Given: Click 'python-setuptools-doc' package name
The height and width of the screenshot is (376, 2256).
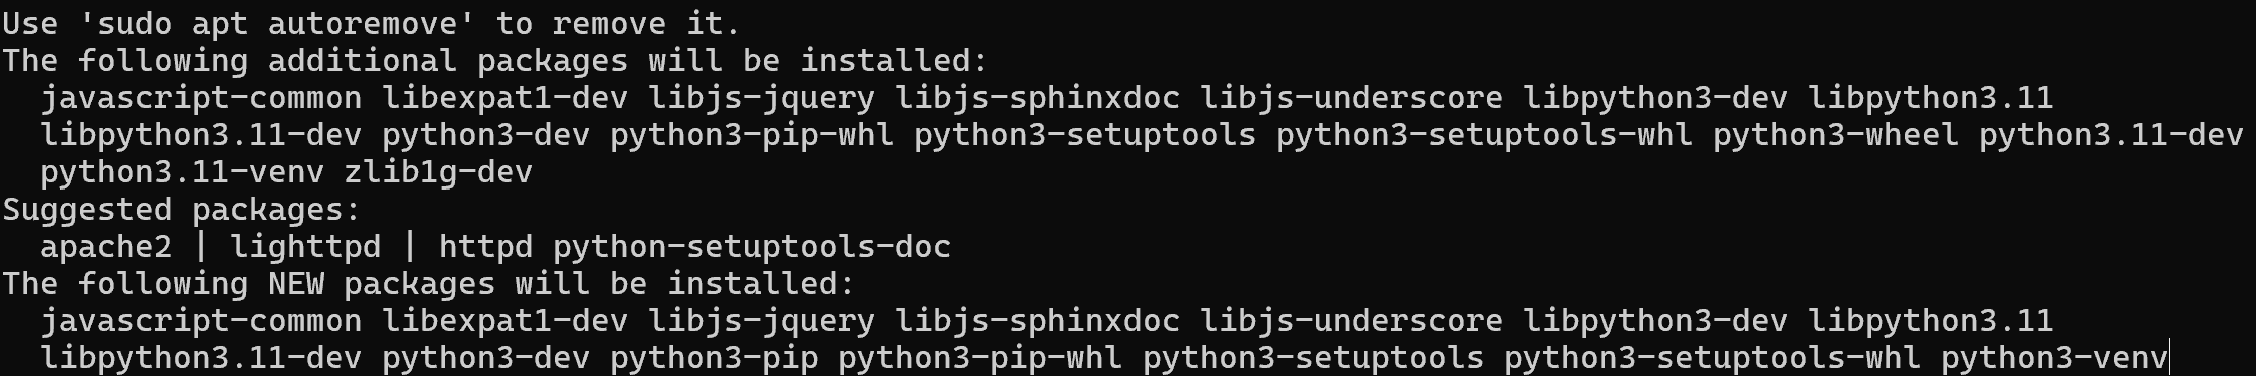Looking at the screenshot, I should (x=752, y=246).
